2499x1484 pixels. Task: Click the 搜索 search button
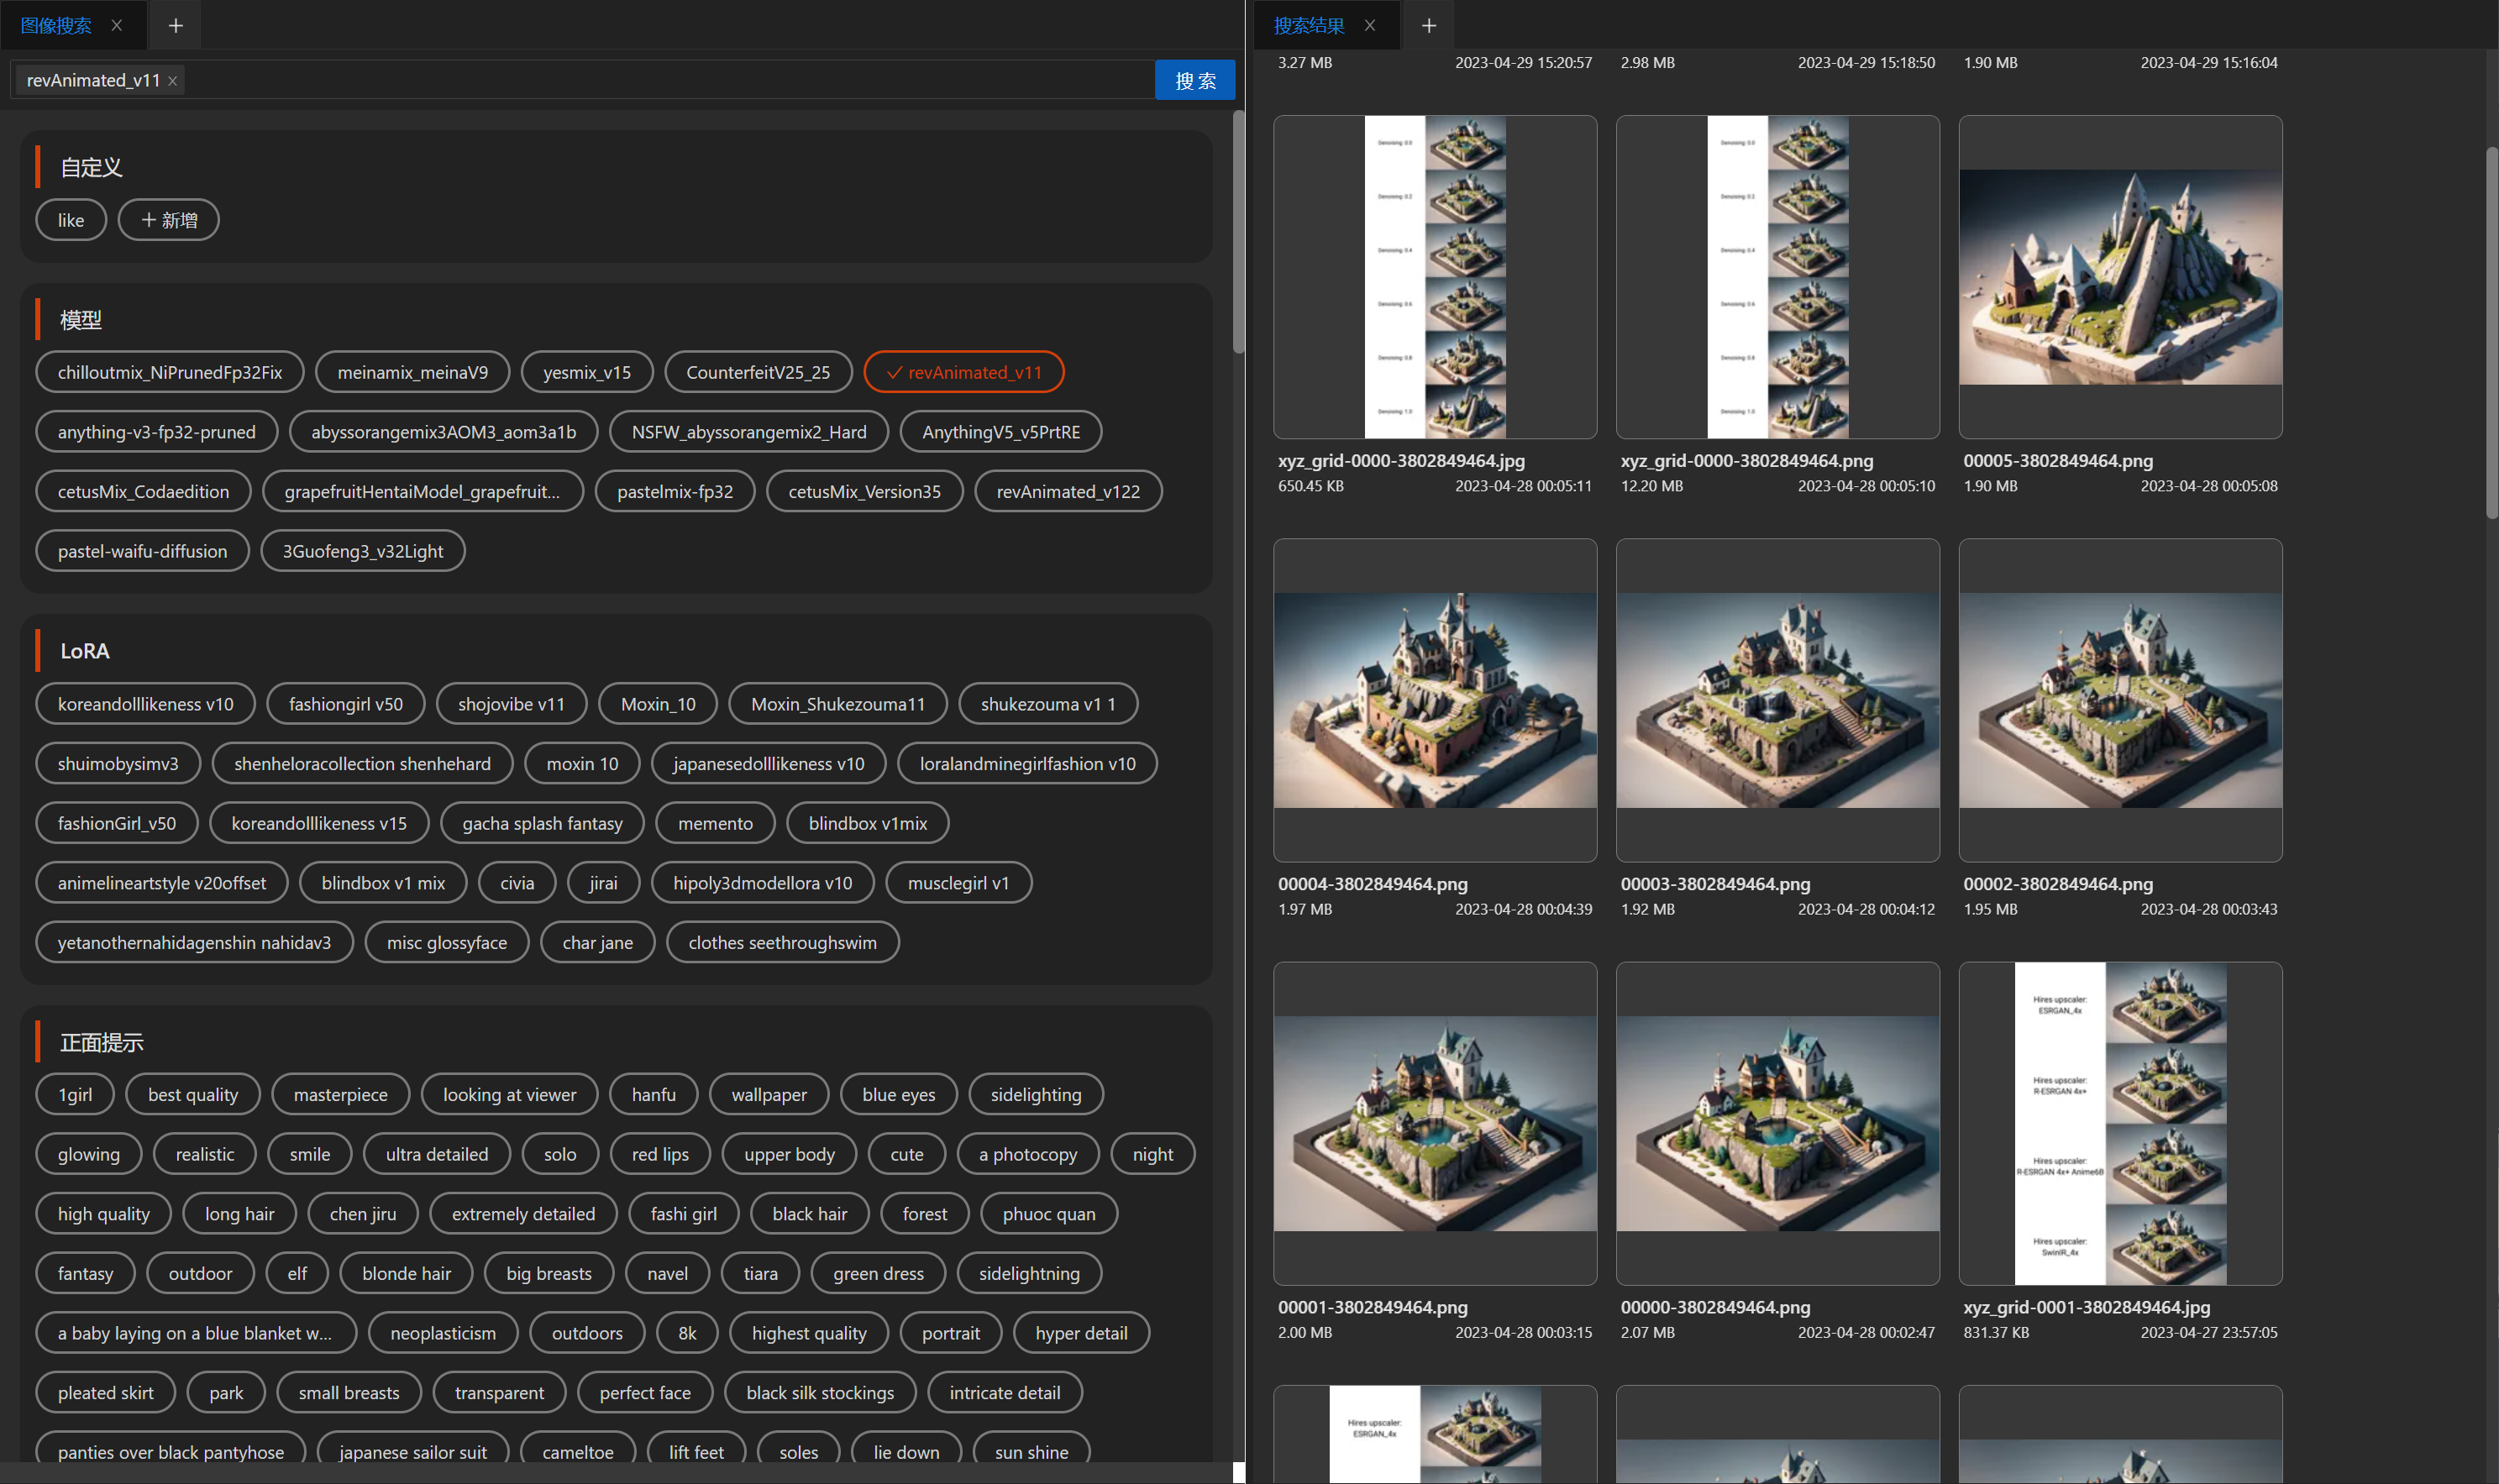pyautogui.click(x=1195, y=80)
